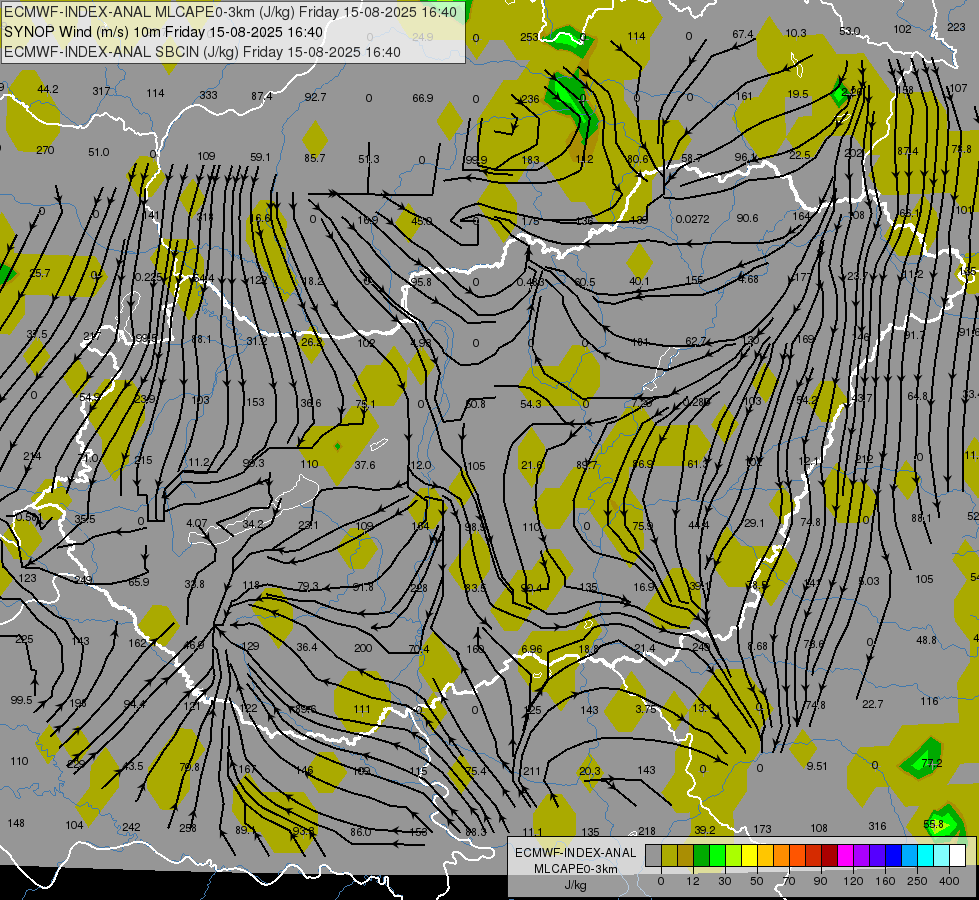Click the map value '90.6'
Image resolution: width=979 pixels, height=900 pixels.
click(x=747, y=218)
